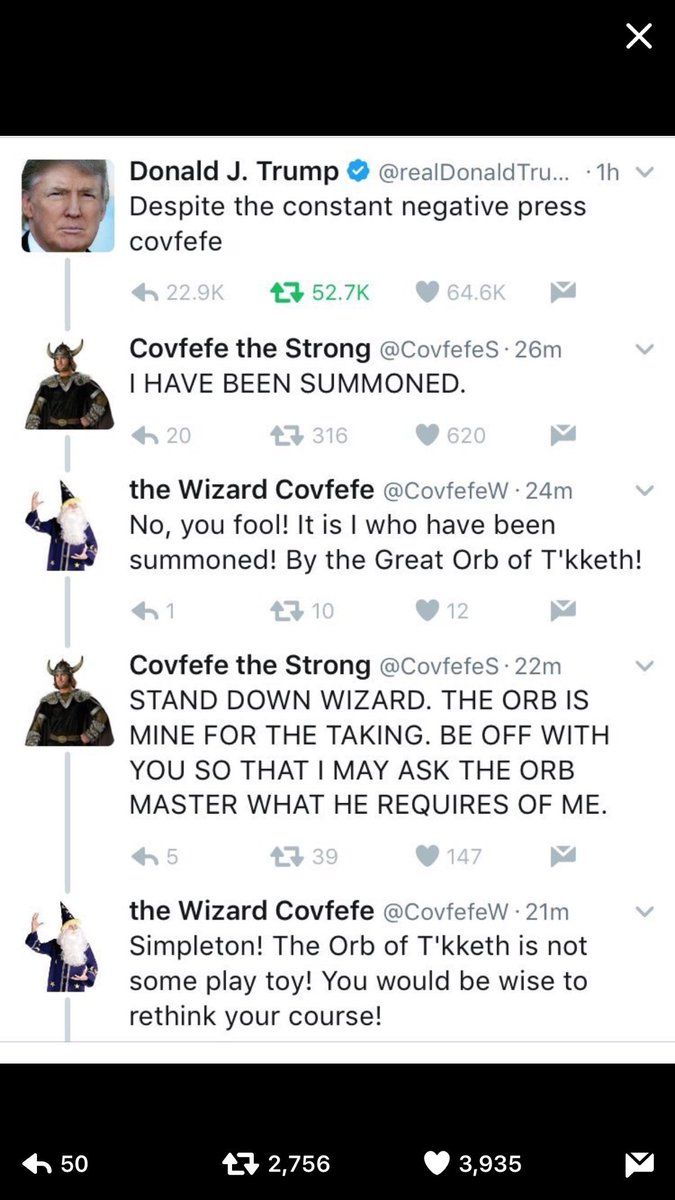Open options chevron on Trump's tweet
Image resolution: width=675 pixels, height=1200 pixels.
pos(645,172)
